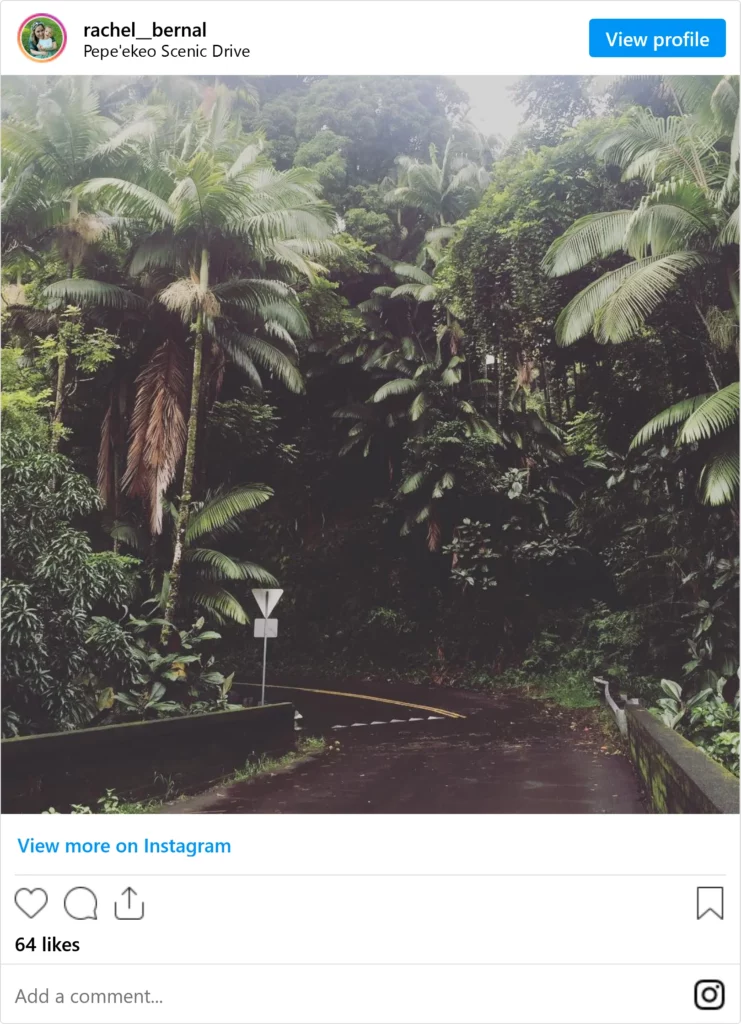
Task: Click the yield sign in the photo
Action: [x=267, y=601]
